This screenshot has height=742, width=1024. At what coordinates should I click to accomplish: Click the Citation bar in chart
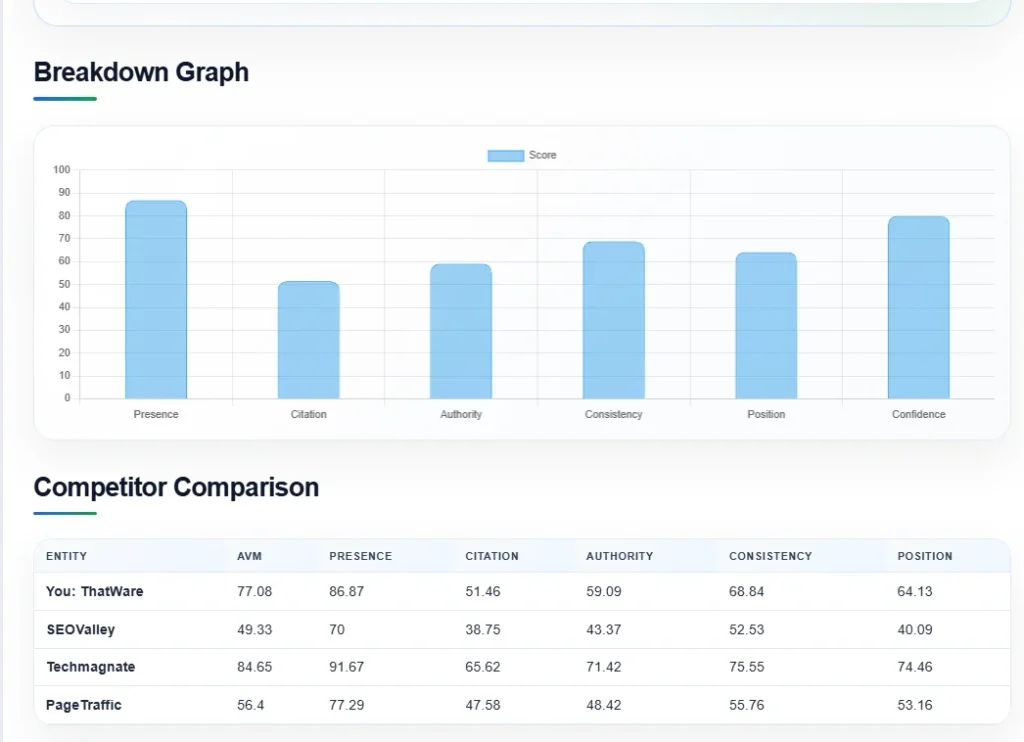308,340
